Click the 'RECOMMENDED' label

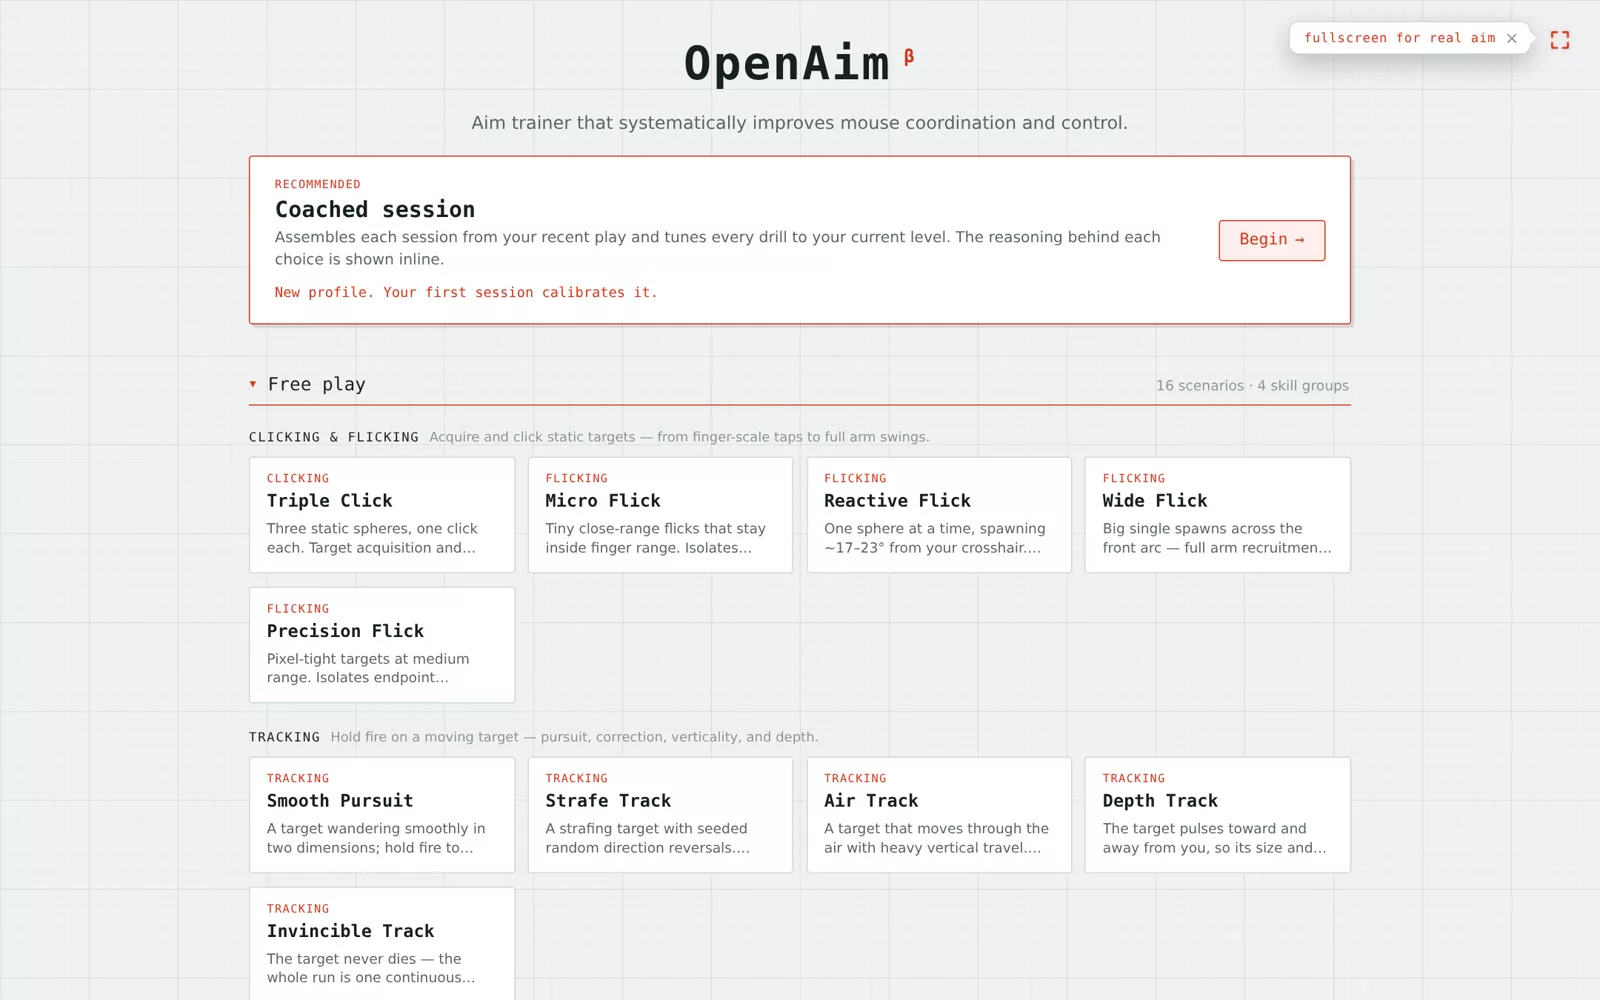point(318,184)
